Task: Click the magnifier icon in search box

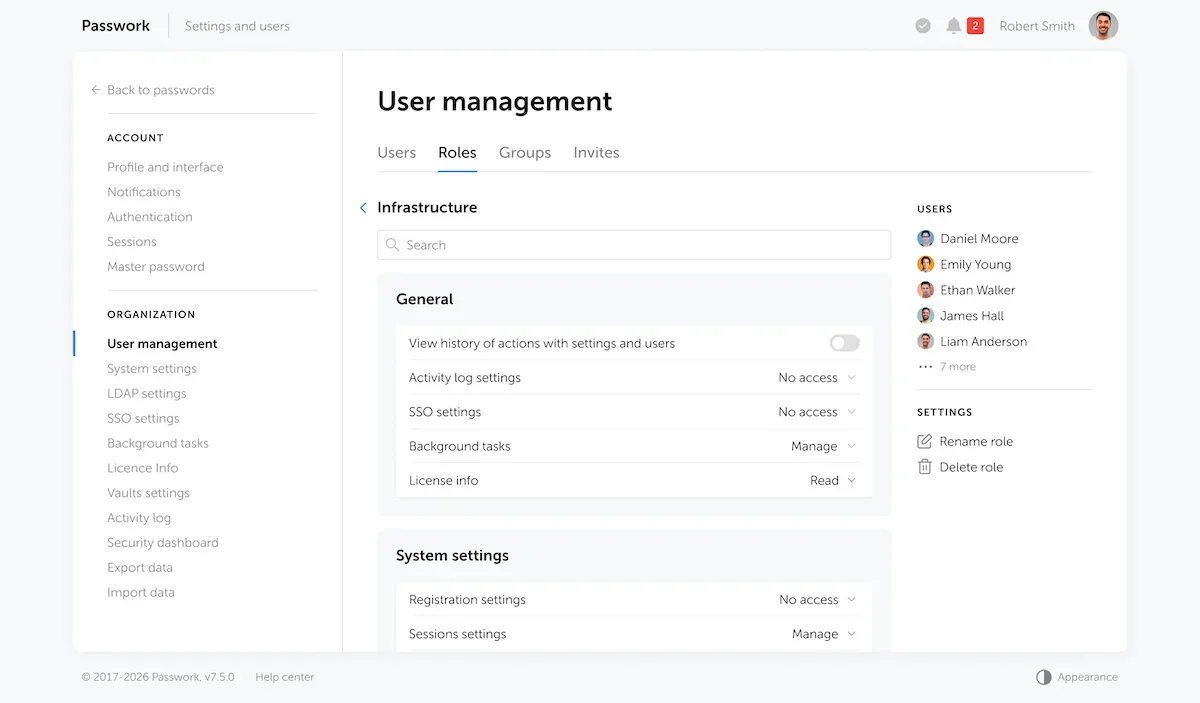Action: (x=393, y=245)
